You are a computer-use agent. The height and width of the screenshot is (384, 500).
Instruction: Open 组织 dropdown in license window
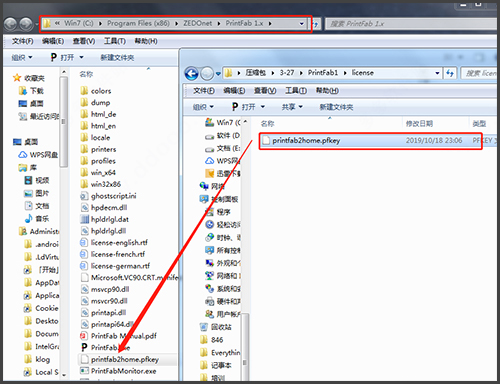[x=203, y=107]
